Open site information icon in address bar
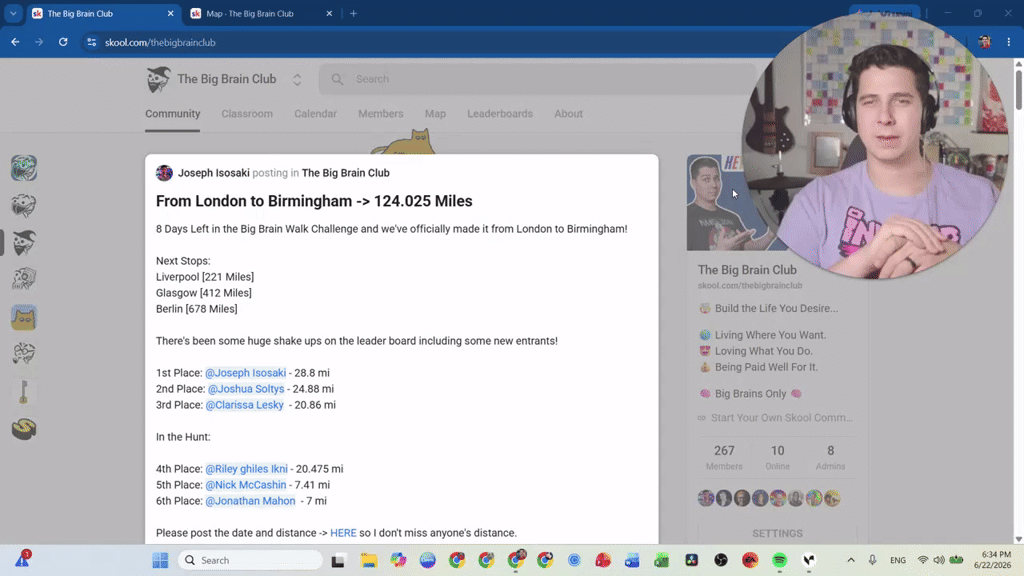1024x576 pixels. coord(91,42)
